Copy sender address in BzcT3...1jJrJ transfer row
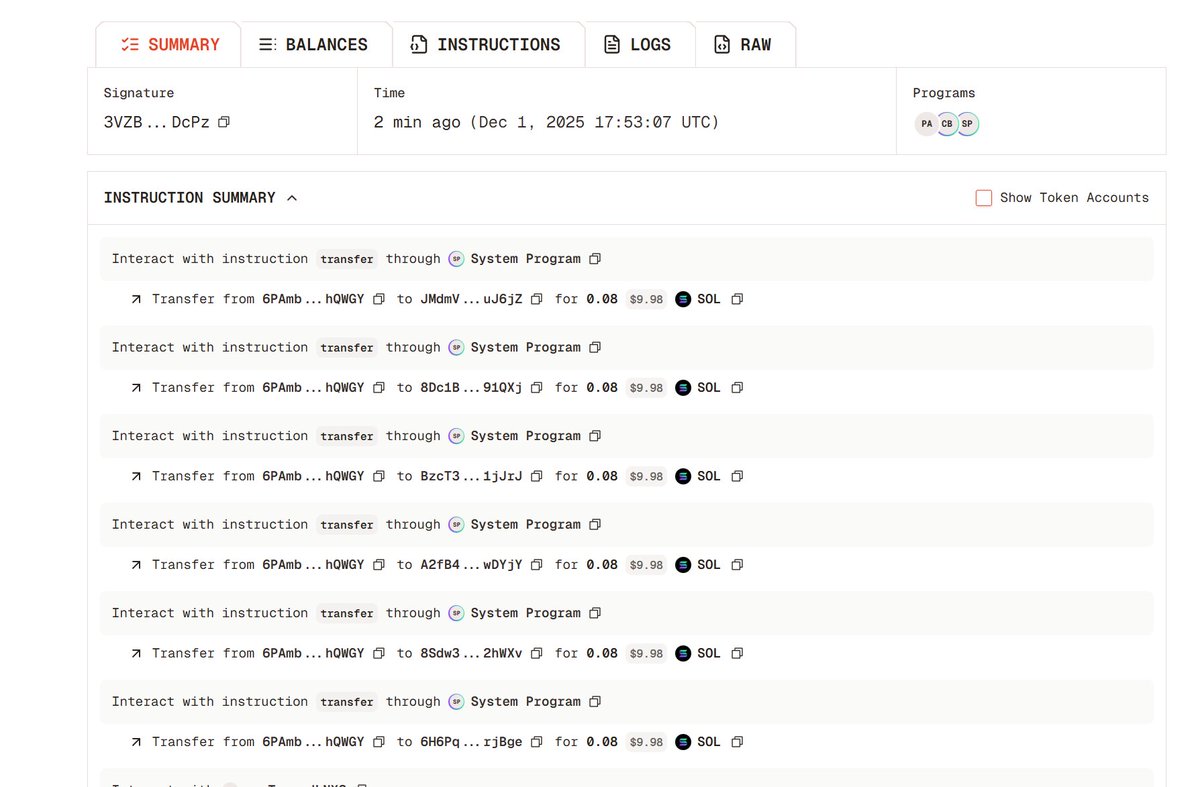 point(379,476)
